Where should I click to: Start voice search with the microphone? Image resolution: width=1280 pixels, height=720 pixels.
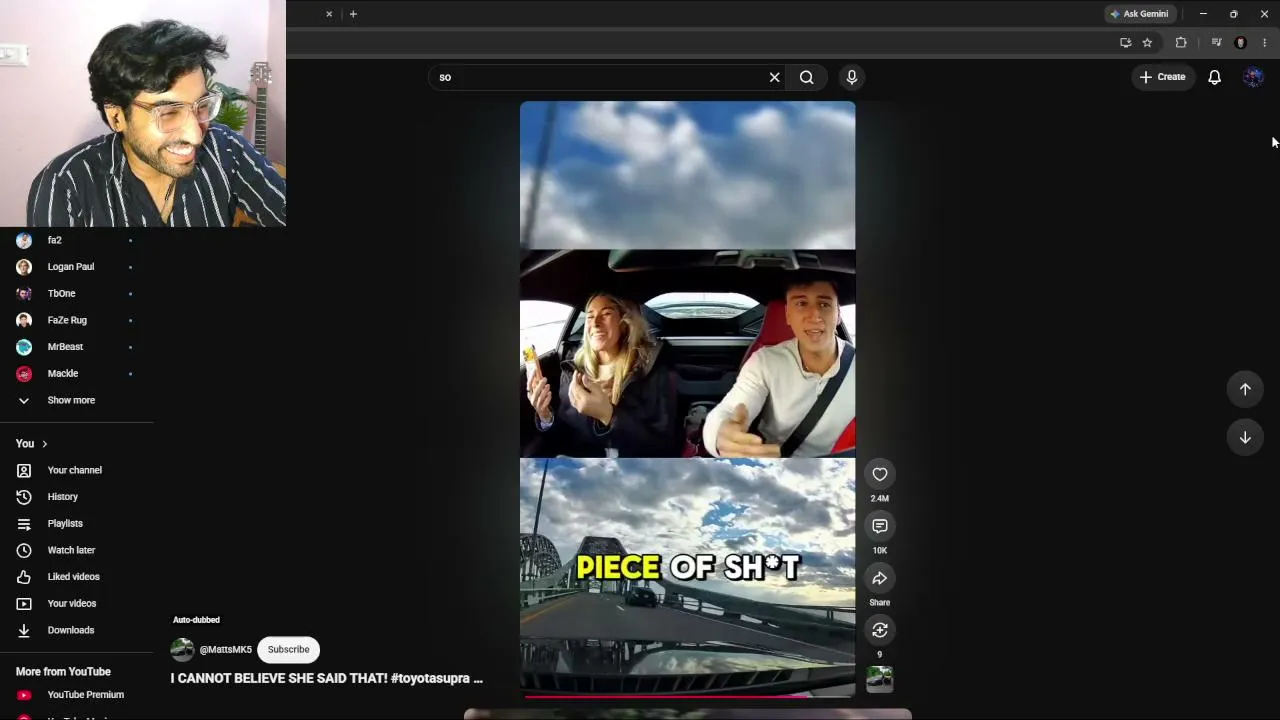852,77
